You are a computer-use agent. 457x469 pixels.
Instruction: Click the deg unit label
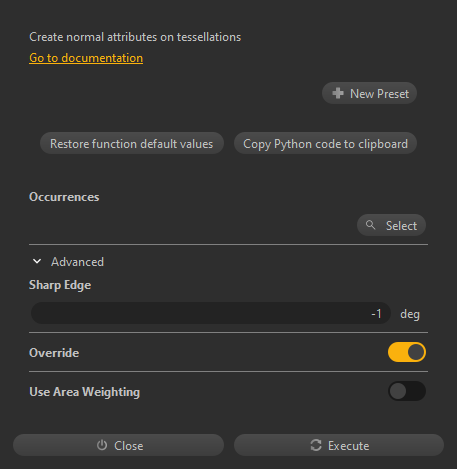pos(410,314)
